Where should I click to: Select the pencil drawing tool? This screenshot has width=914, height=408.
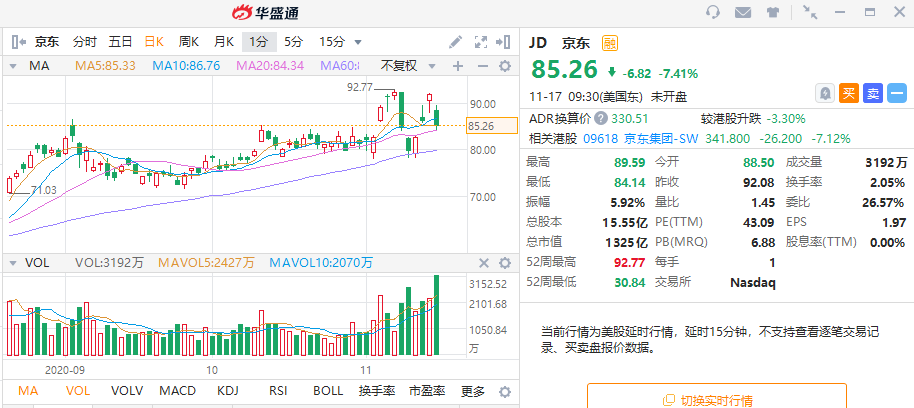pos(455,42)
